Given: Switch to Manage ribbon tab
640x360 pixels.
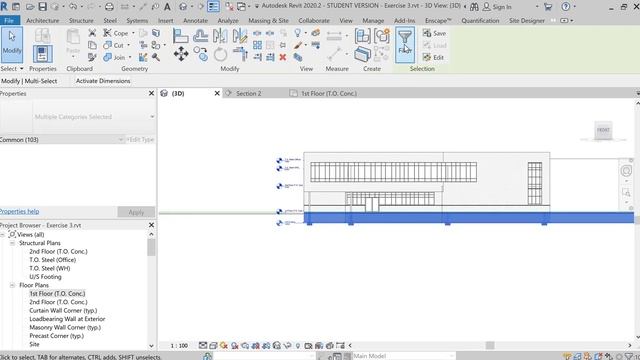Looking at the screenshot, I should click(373, 20).
